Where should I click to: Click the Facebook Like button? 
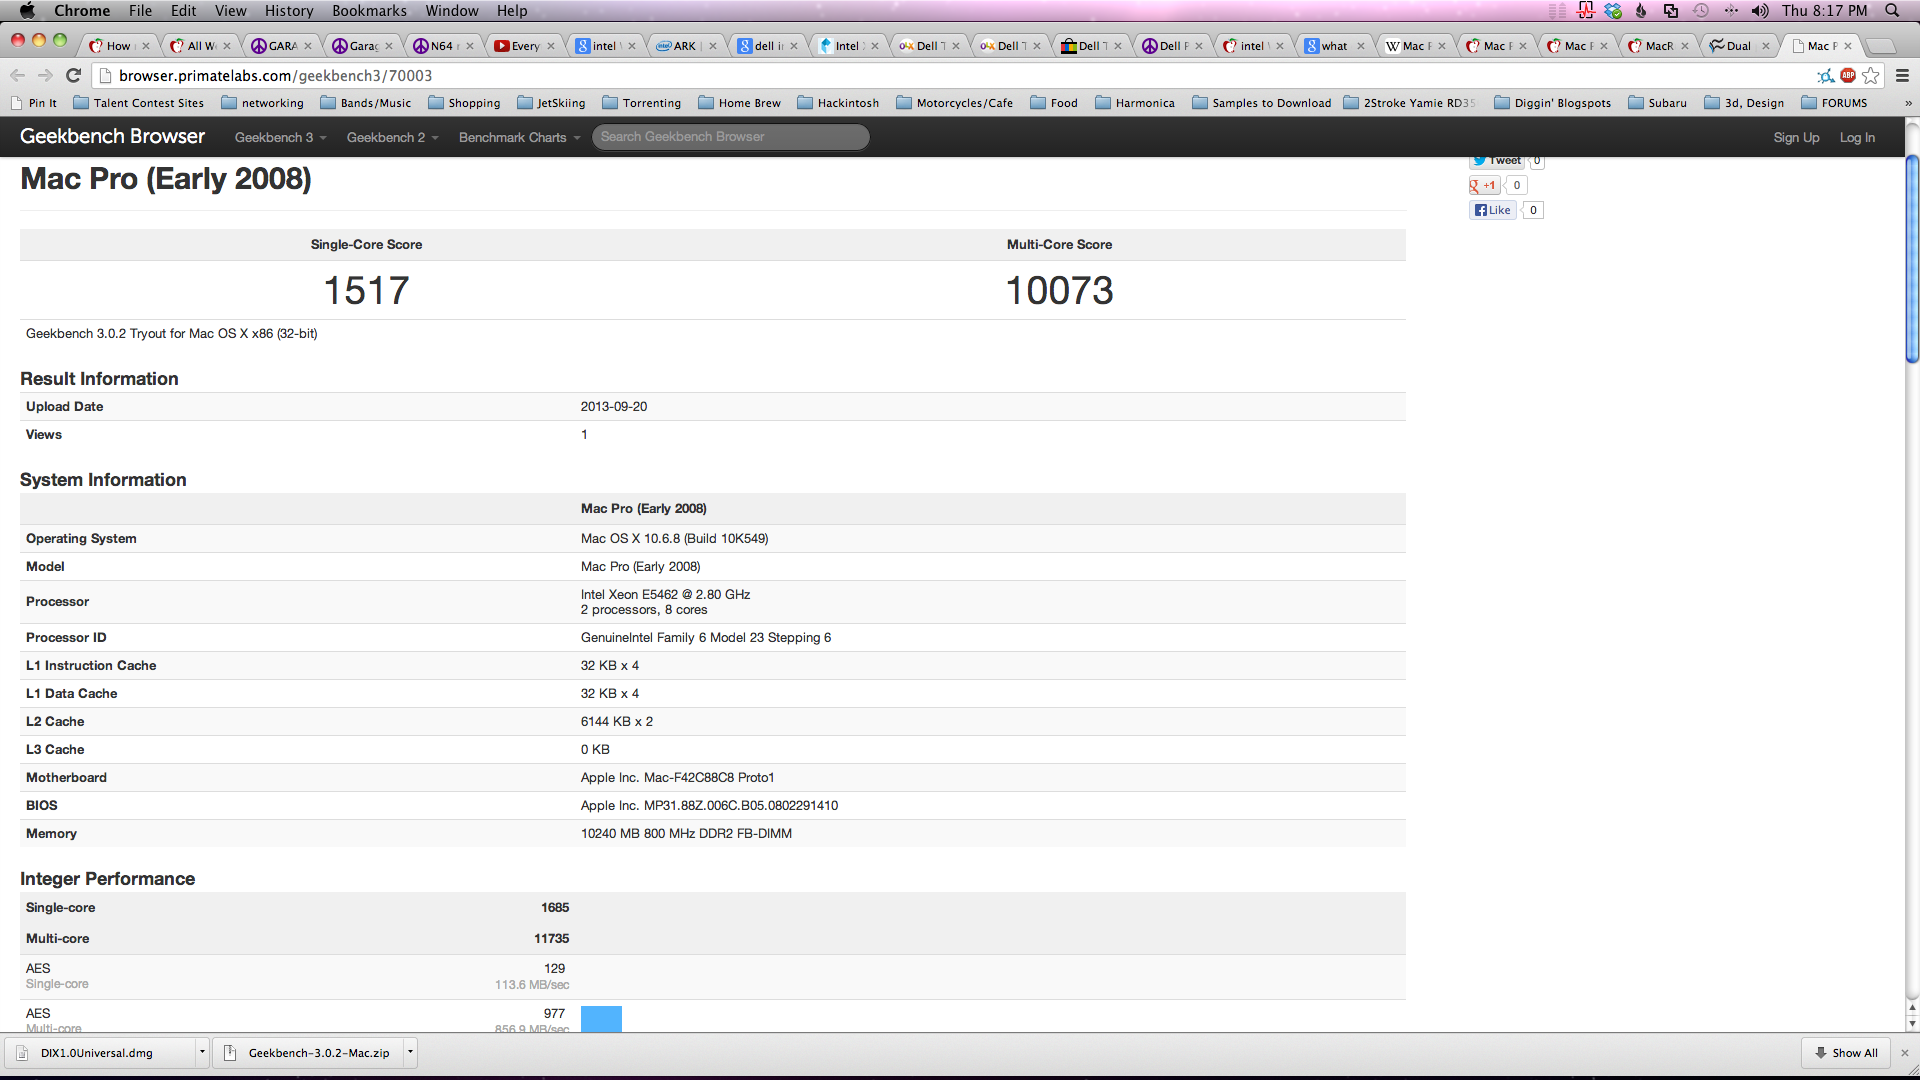[x=1492, y=210]
